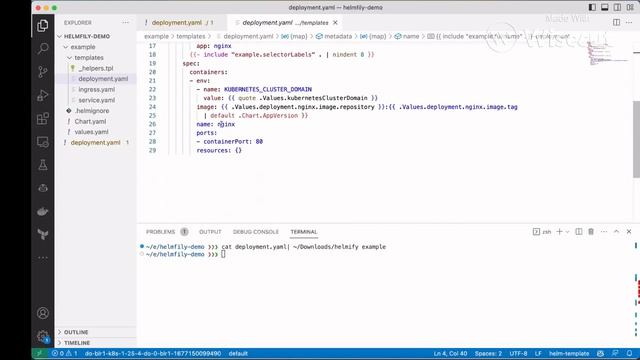The width and height of the screenshot is (640, 360).
Task: Click the example breadcrumb
Action: 156,36
